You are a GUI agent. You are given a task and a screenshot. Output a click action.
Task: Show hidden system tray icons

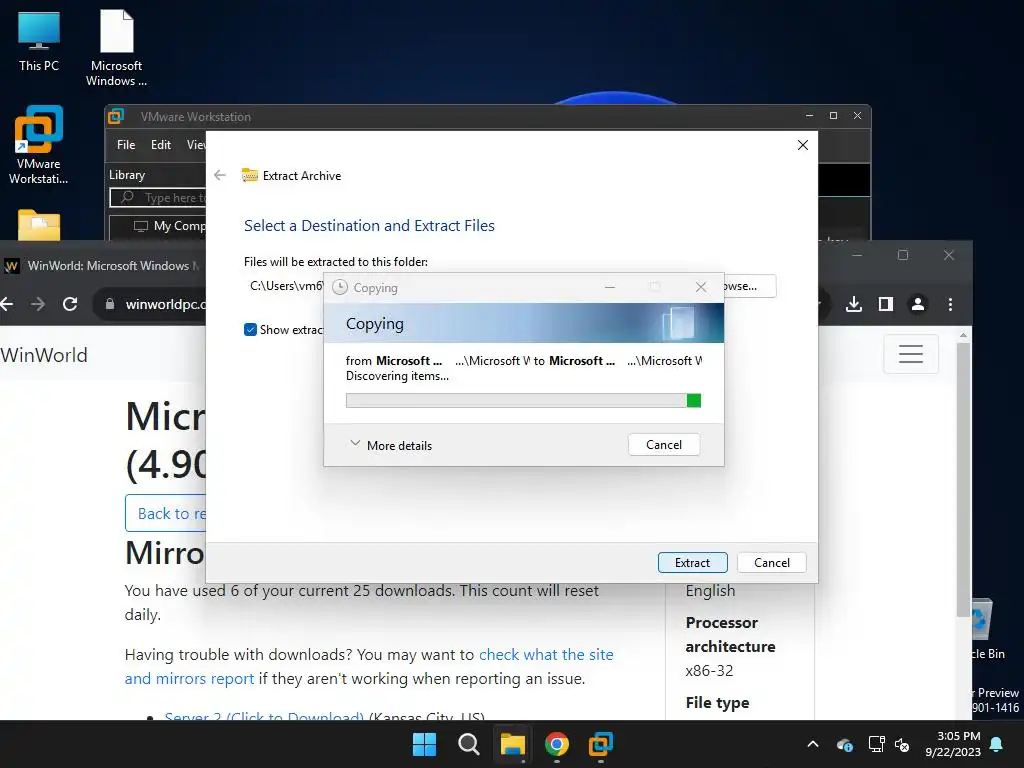tap(812, 744)
